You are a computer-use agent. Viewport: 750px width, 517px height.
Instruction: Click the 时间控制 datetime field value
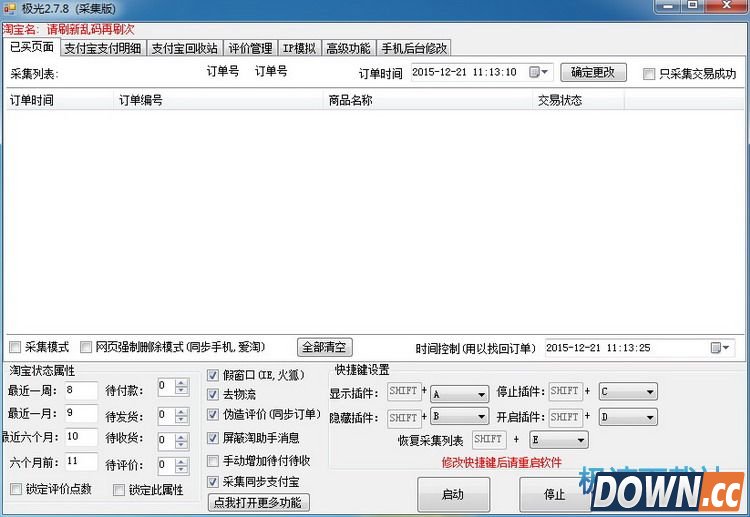pyautogui.click(x=598, y=348)
